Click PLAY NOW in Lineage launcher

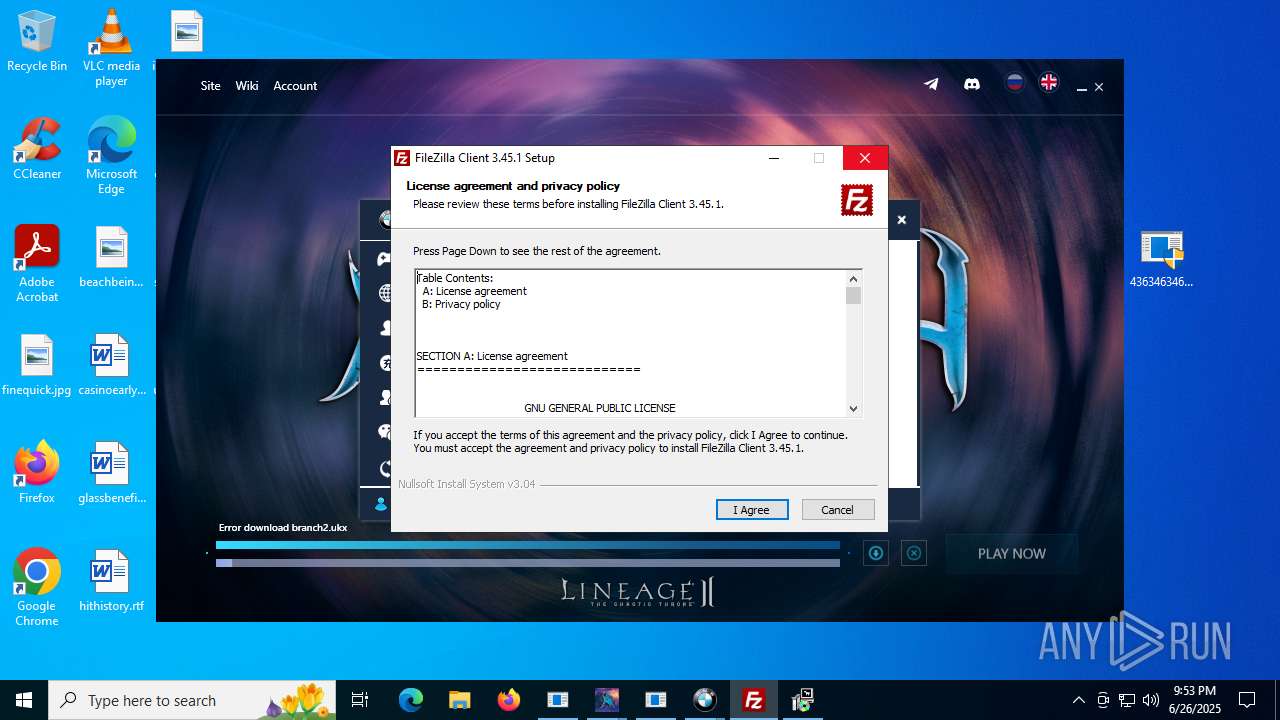click(1012, 554)
